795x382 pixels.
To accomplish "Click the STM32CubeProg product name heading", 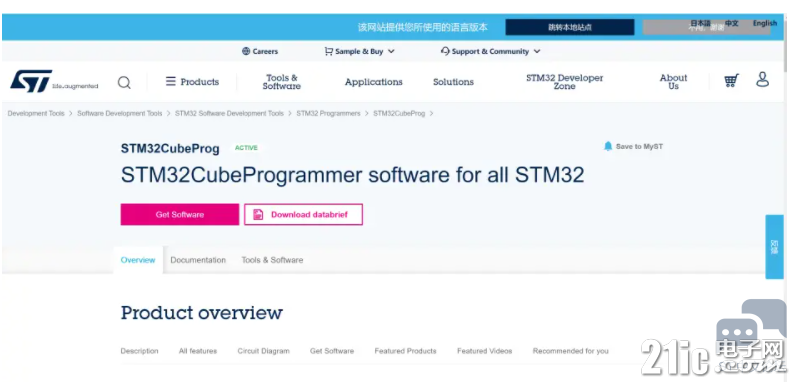I will (170, 149).
